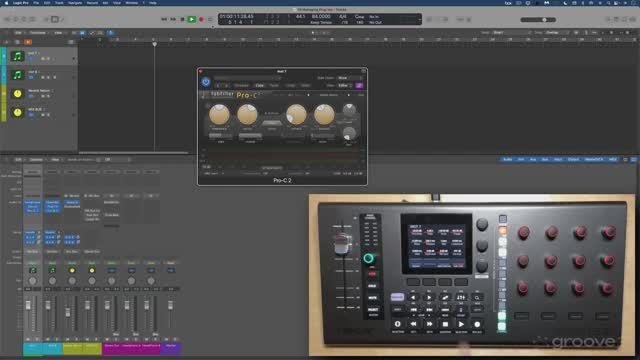
Task: Open the Track menu in menu bar
Action: click(59, 2)
